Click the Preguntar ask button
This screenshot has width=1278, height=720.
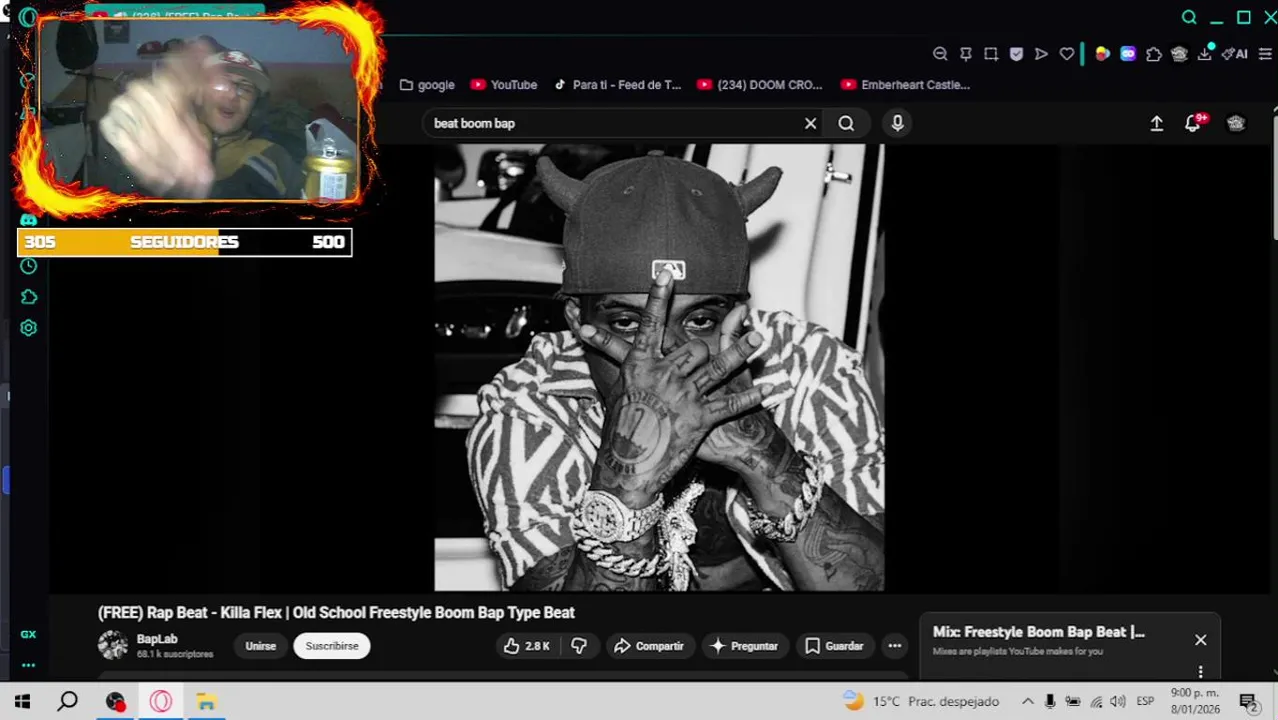click(x=743, y=646)
